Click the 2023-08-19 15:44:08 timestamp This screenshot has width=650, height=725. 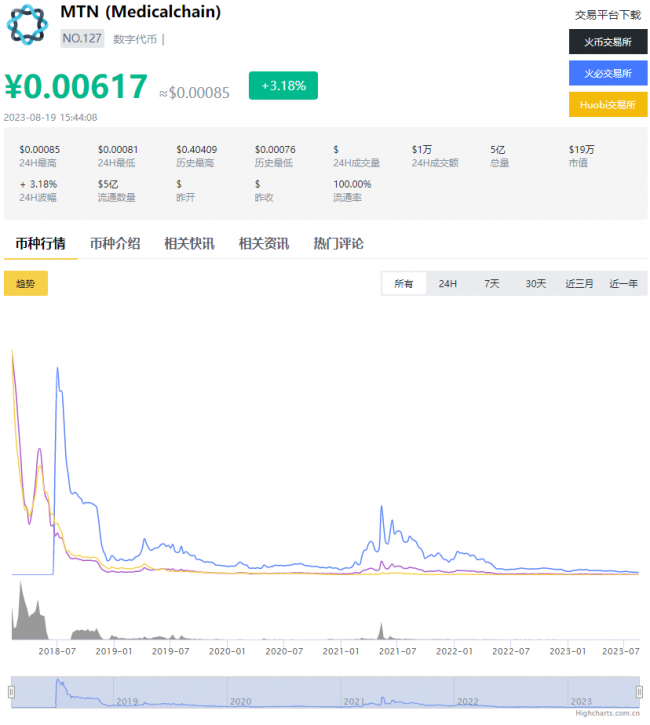click(x=51, y=117)
